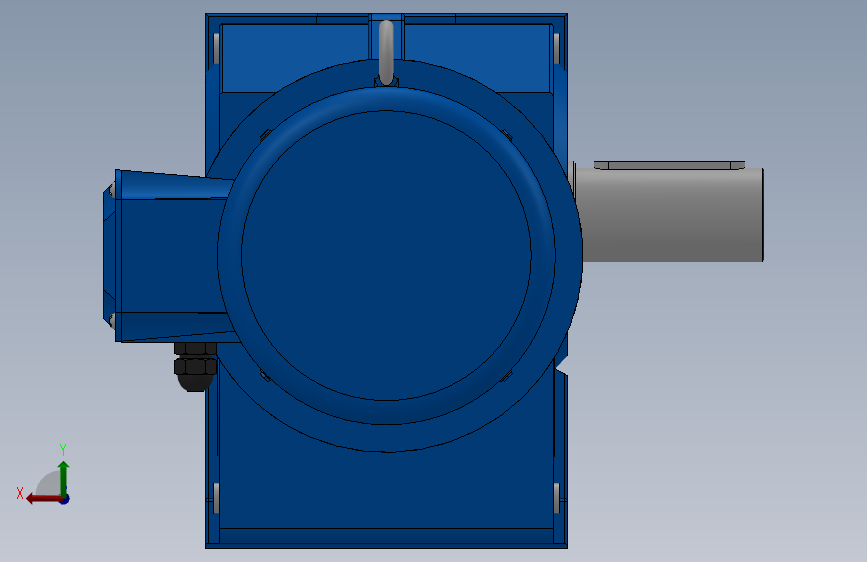Screen dimensions: 867x562
Task: Select the bottom-right housing screw
Action: (556, 498)
